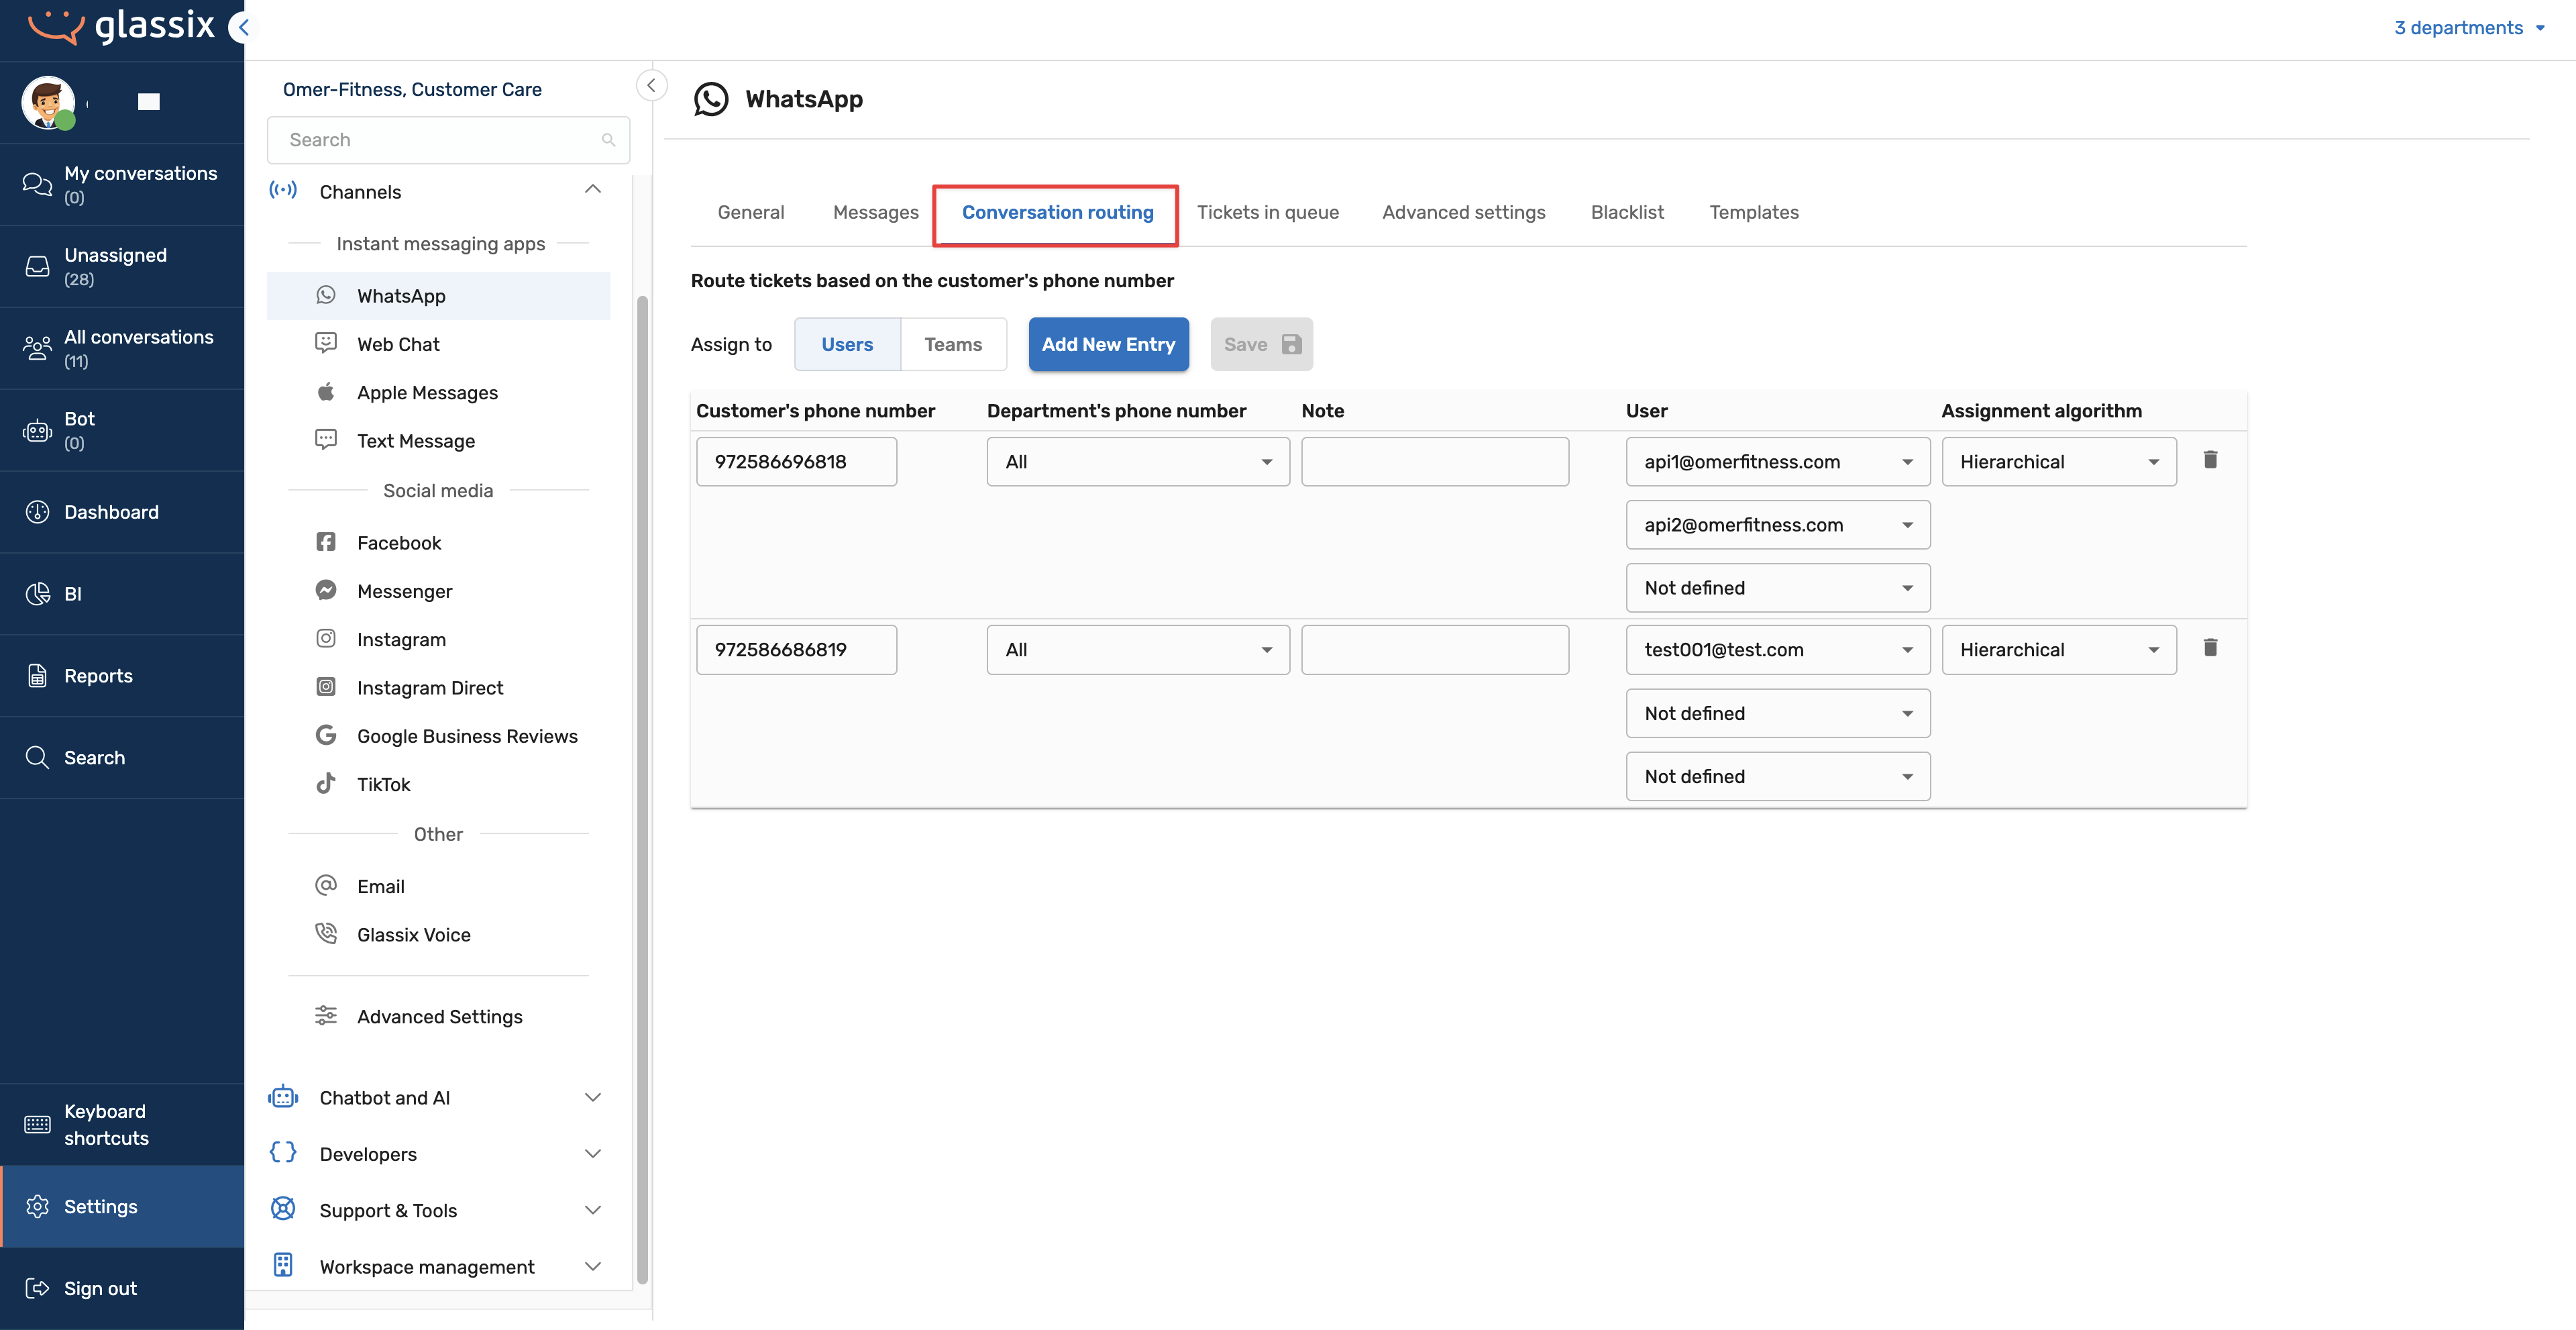Click the settings Search field

[440, 140]
